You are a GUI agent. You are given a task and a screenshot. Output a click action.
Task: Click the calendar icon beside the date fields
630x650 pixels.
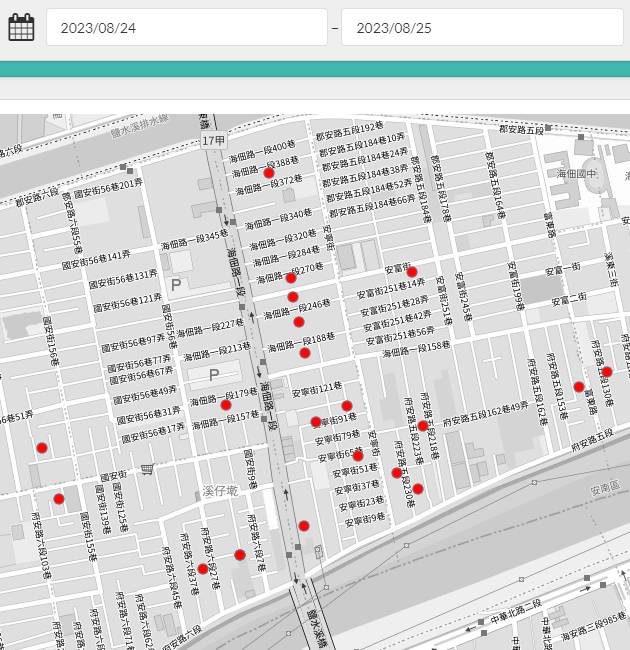(21, 27)
